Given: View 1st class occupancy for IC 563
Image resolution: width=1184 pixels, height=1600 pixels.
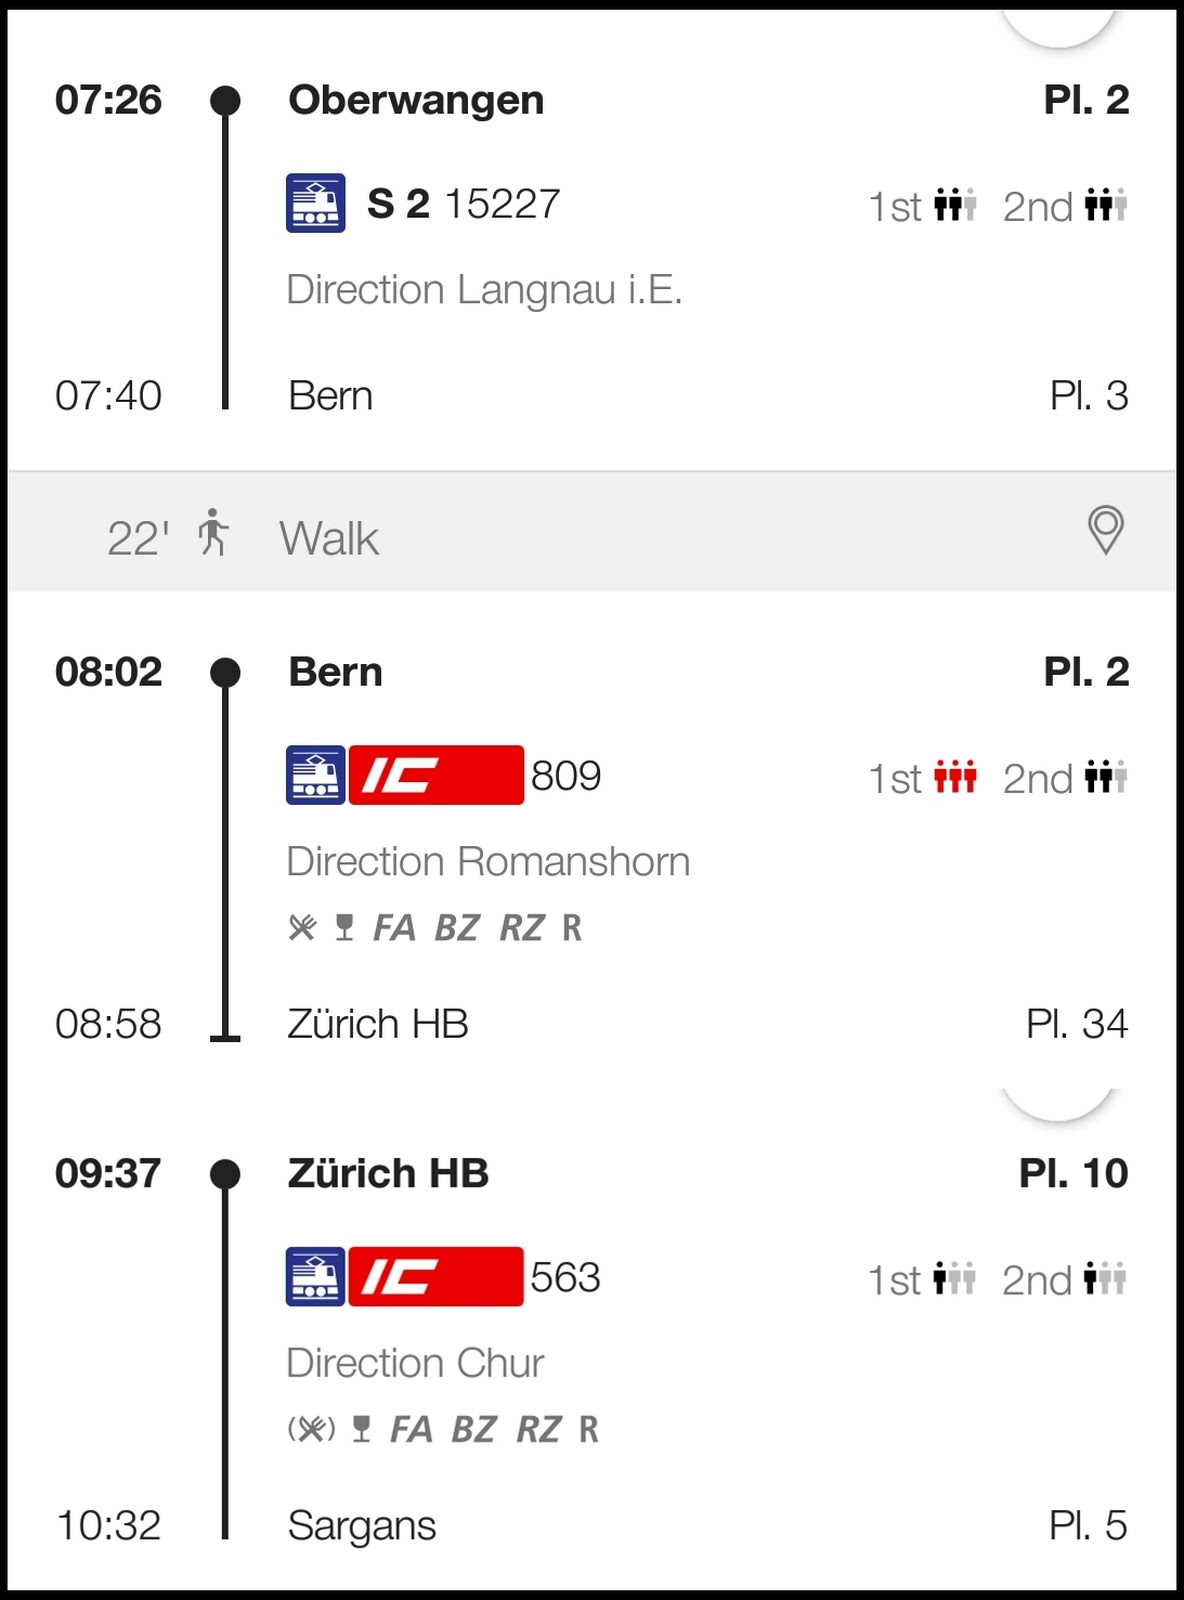Looking at the screenshot, I should [x=954, y=1279].
